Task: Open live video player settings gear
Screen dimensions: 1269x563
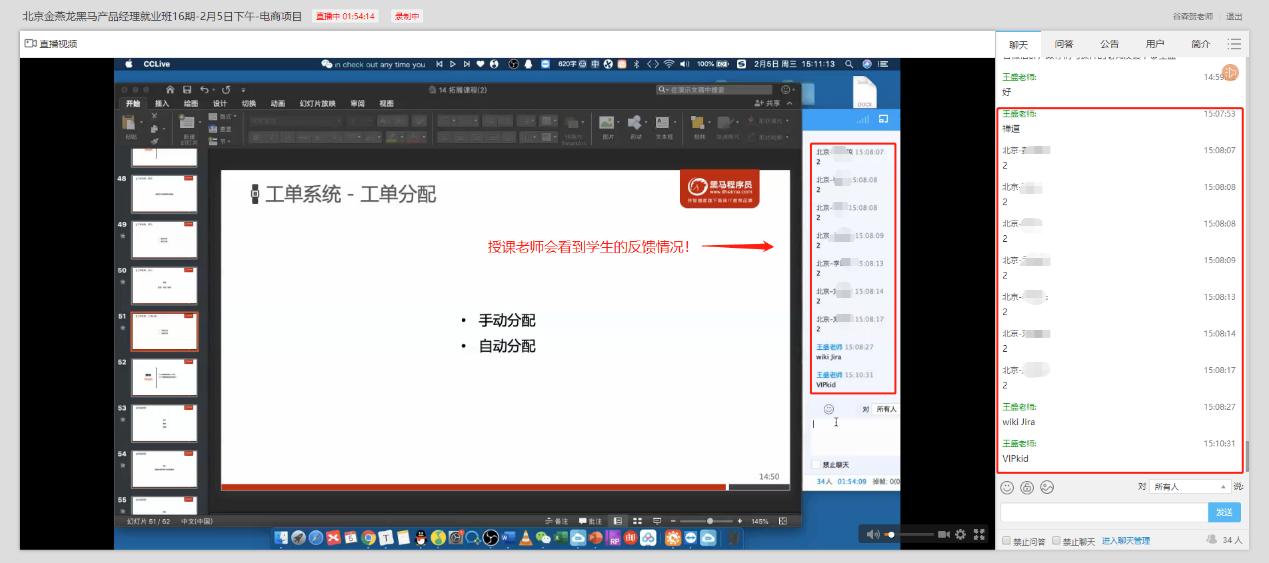Action: [960, 535]
